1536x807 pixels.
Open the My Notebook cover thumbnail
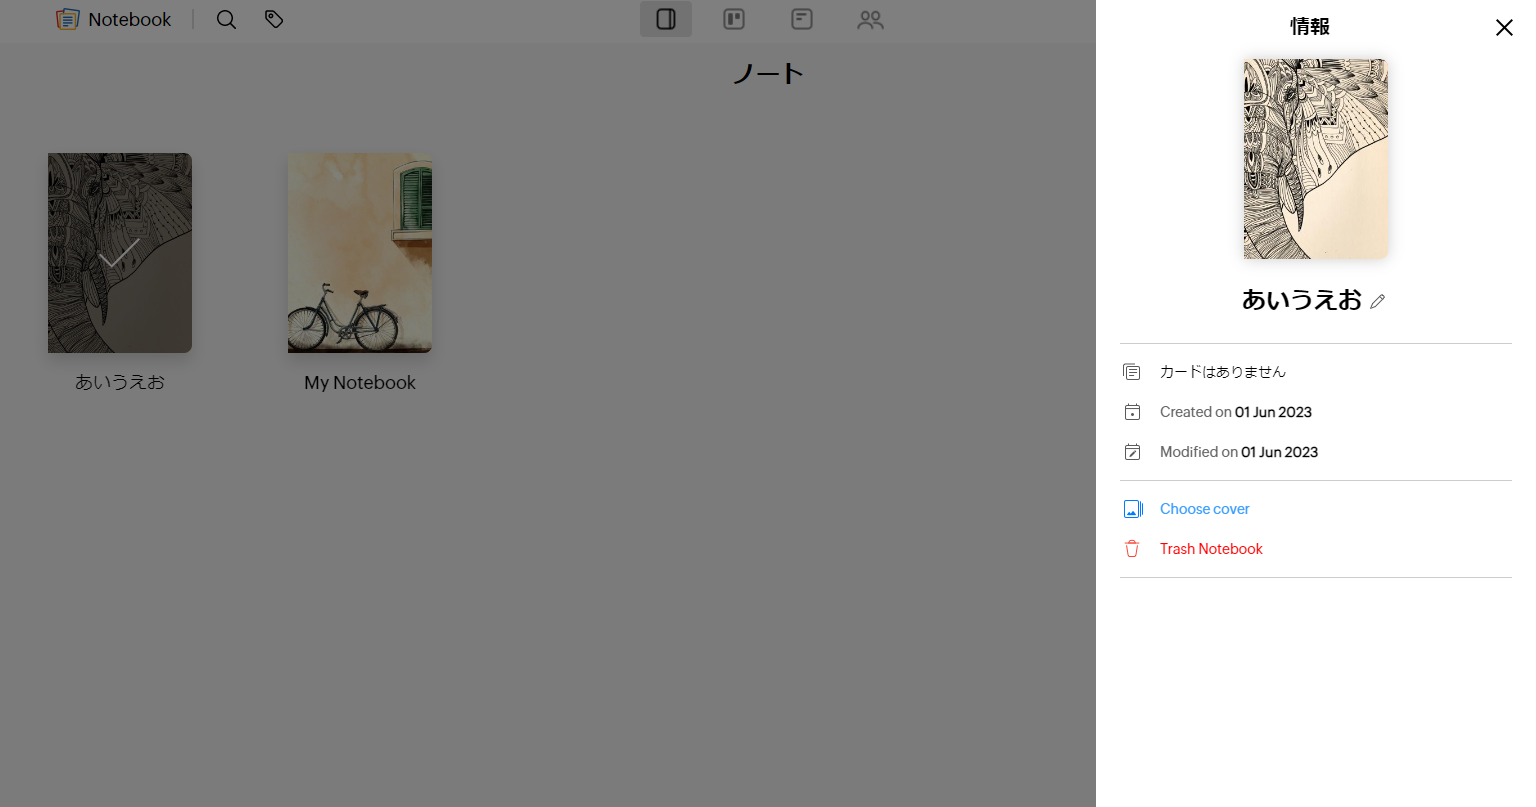[359, 253]
